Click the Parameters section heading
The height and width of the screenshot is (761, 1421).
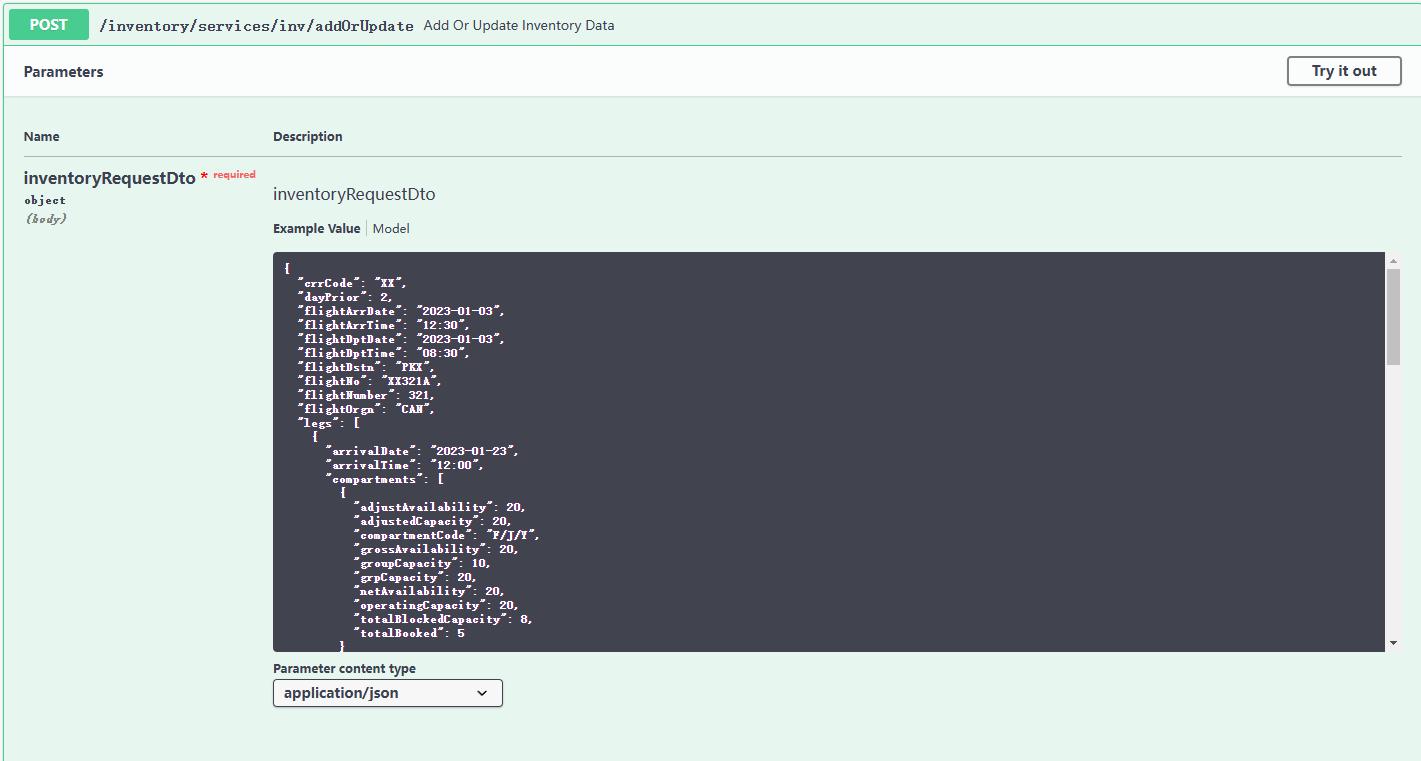click(x=63, y=72)
